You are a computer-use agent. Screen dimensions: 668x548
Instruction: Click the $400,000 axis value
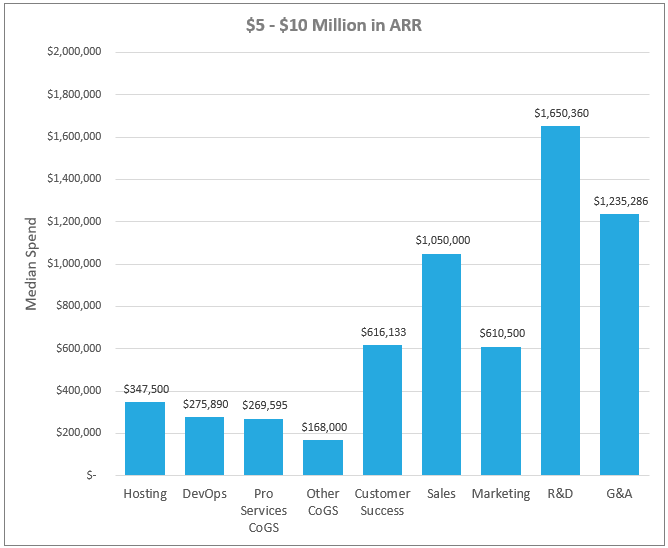[x=79, y=390]
